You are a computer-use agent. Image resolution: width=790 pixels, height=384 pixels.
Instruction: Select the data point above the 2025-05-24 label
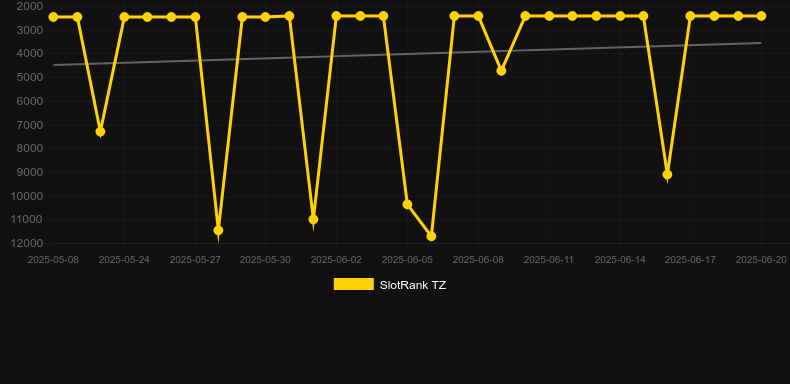coord(124,17)
